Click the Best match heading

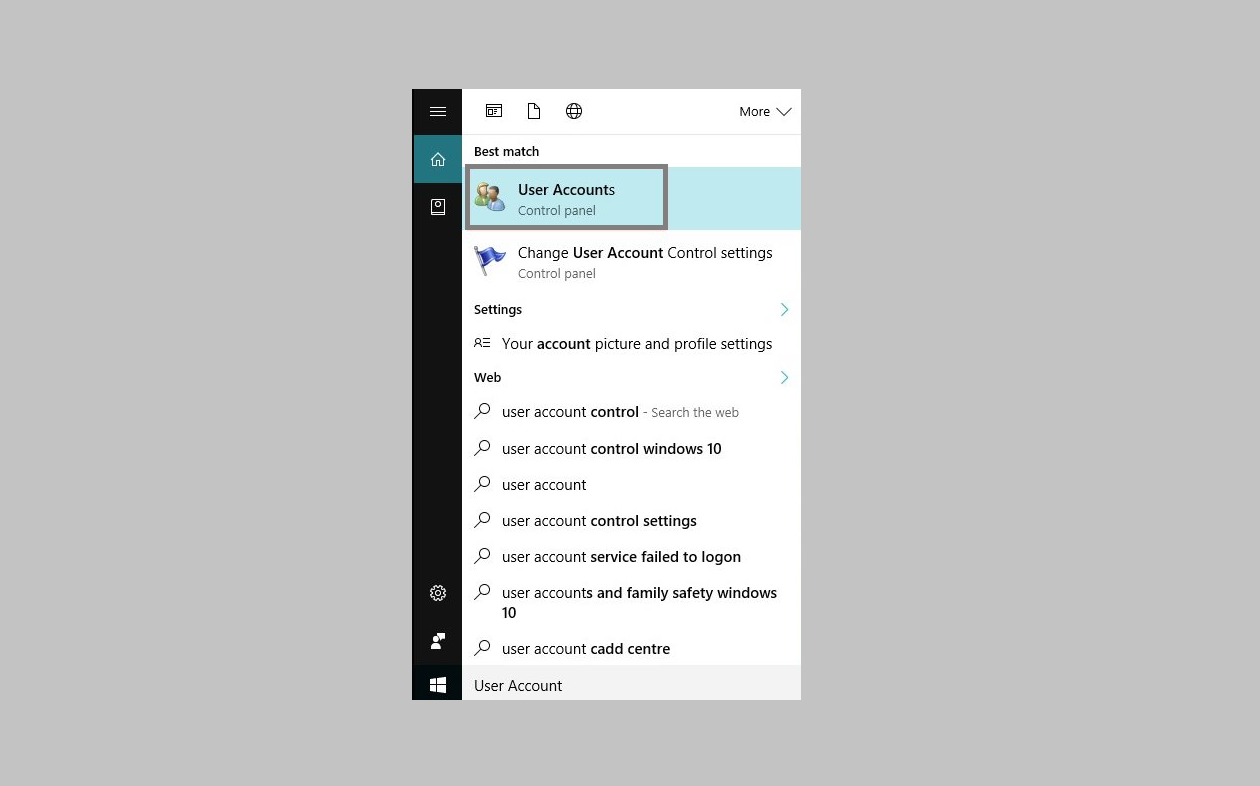tap(506, 151)
